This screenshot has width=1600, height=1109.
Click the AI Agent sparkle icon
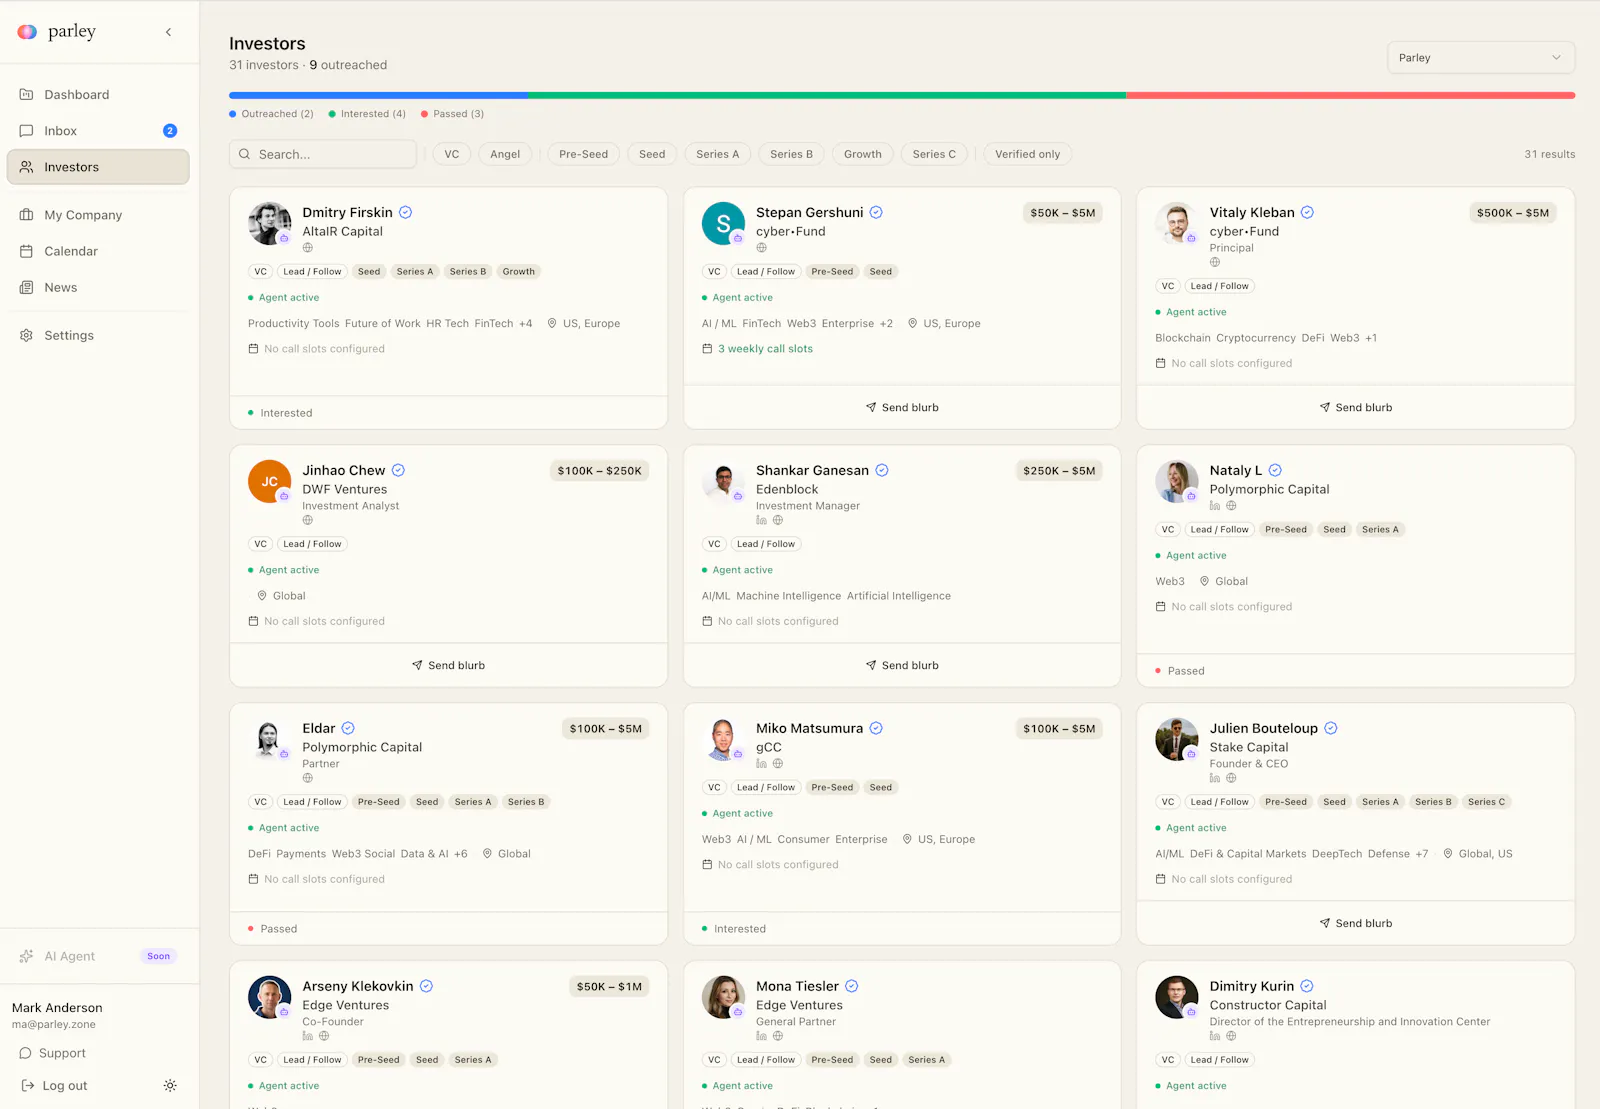26,956
